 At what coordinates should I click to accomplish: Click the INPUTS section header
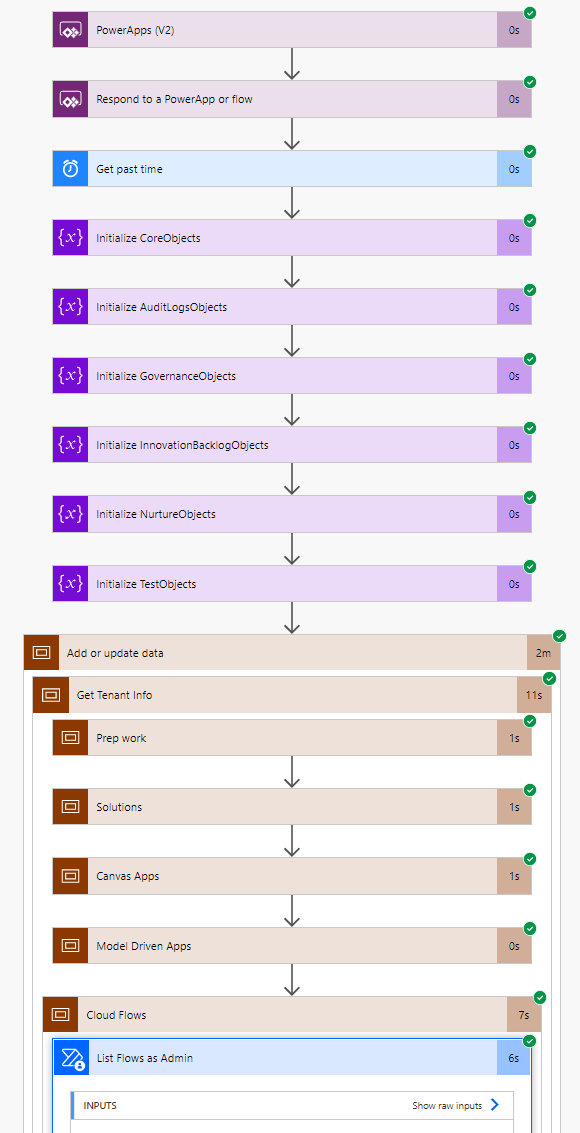pyautogui.click(x=100, y=1105)
